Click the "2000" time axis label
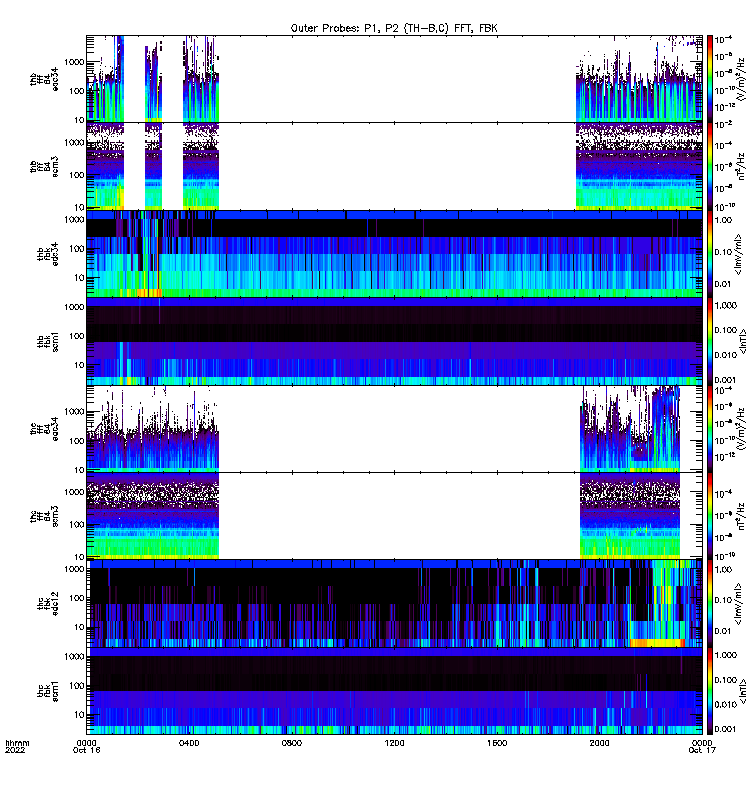 coord(599,743)
